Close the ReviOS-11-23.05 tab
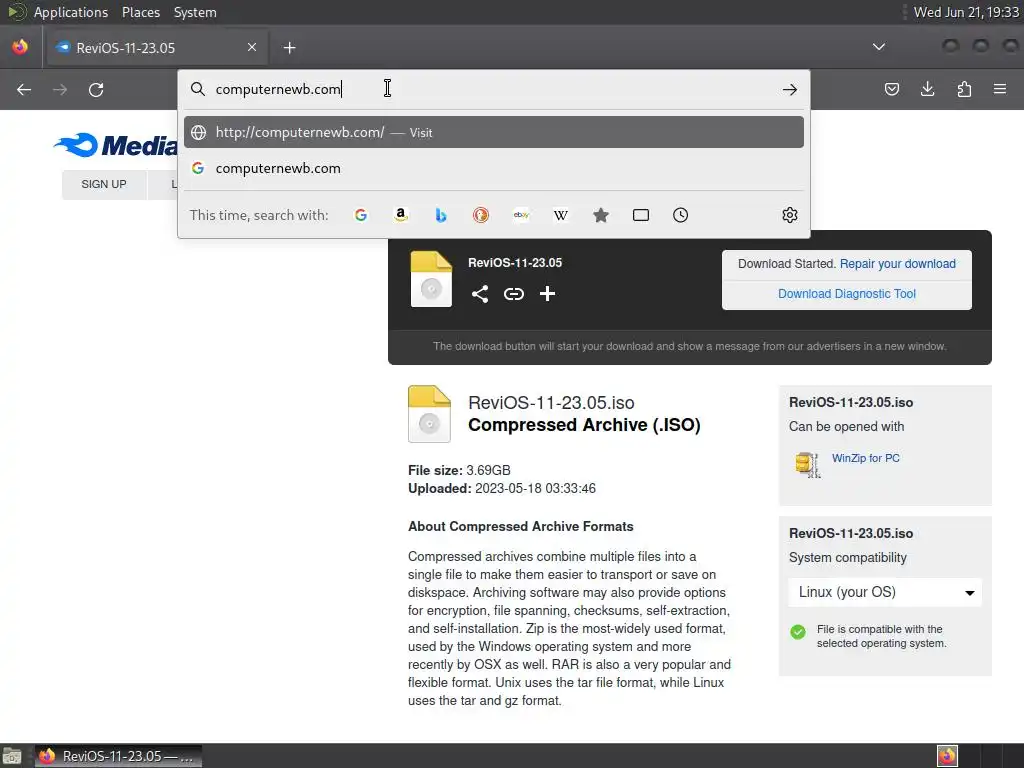Screen dimensions: 1024x768 (252, 47)
